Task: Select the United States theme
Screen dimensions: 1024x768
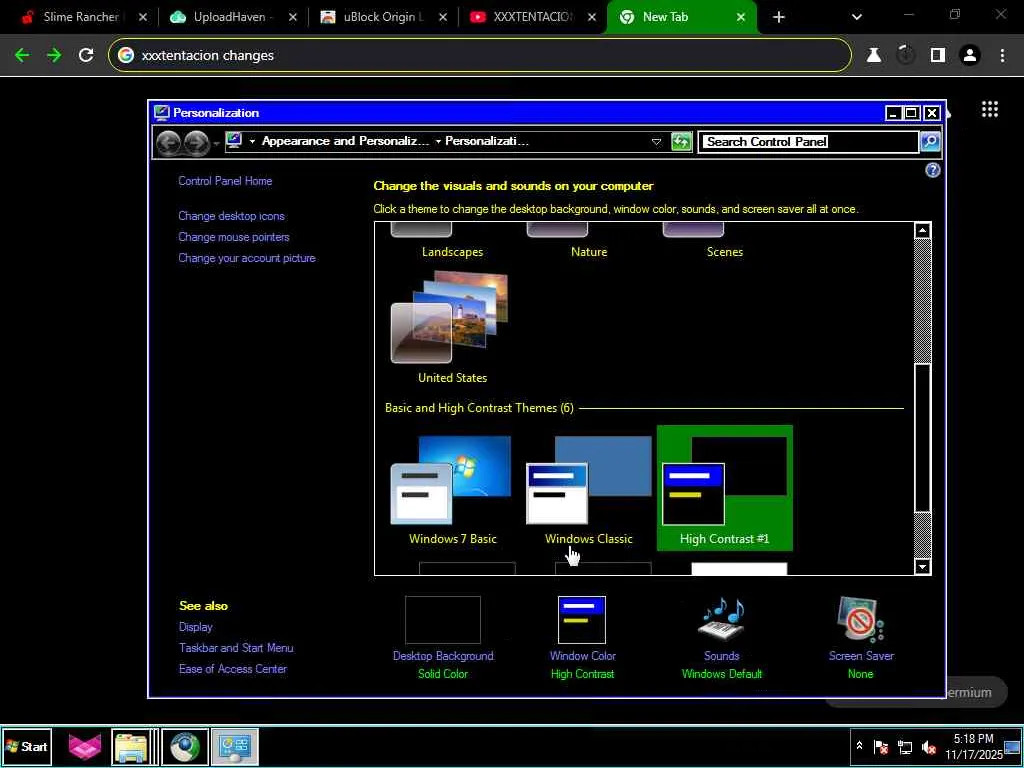Action: [x=452, y=327]
